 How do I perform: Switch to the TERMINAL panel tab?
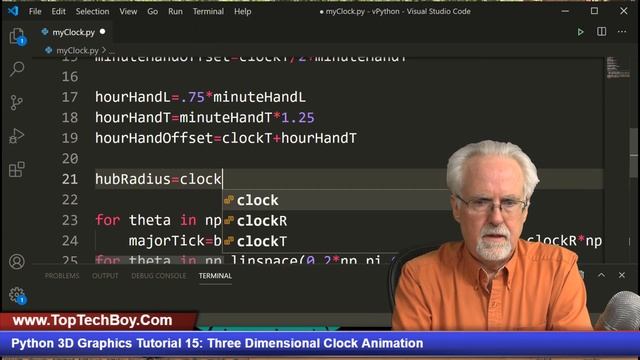point(215,276)
